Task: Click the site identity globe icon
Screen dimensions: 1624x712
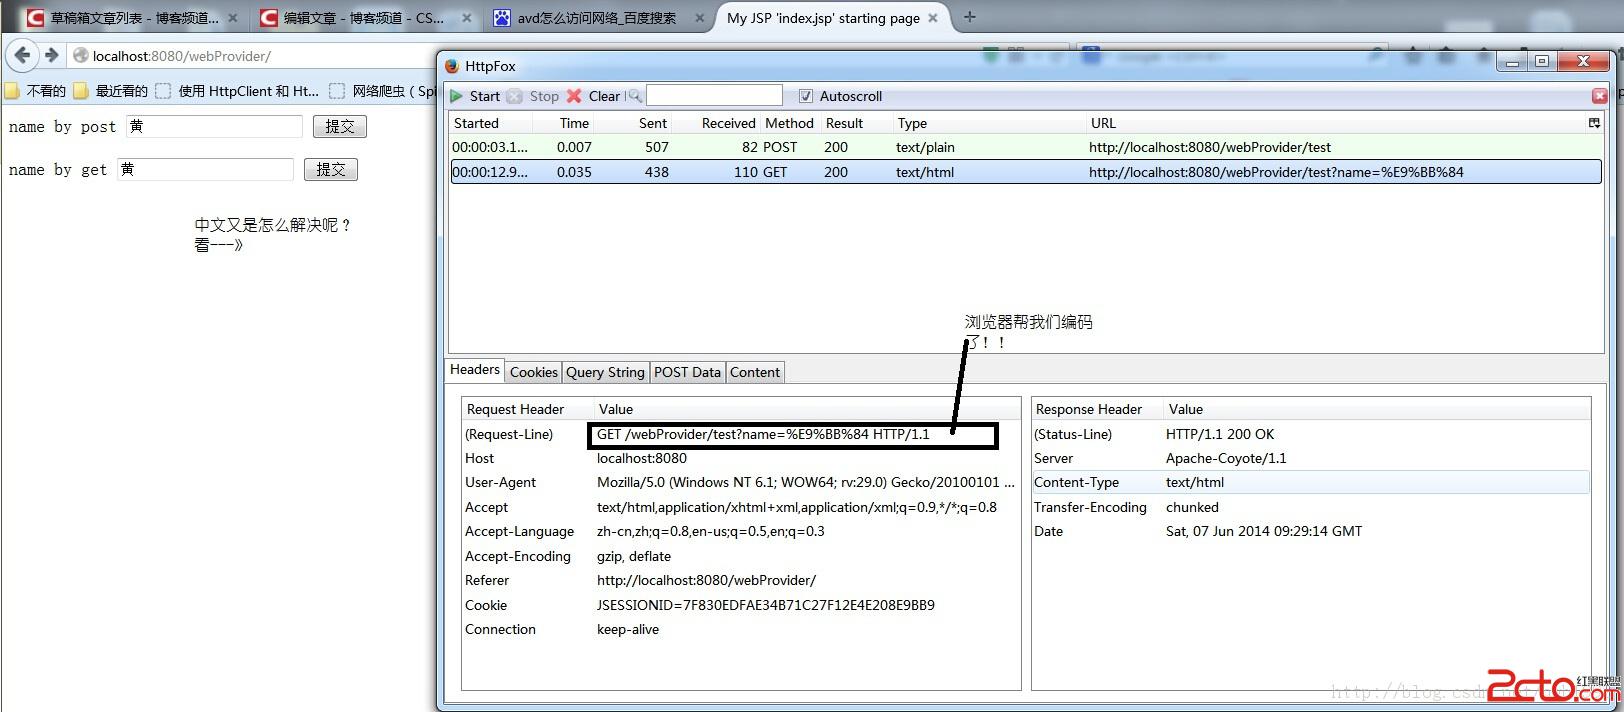Action: click(81, 56)
